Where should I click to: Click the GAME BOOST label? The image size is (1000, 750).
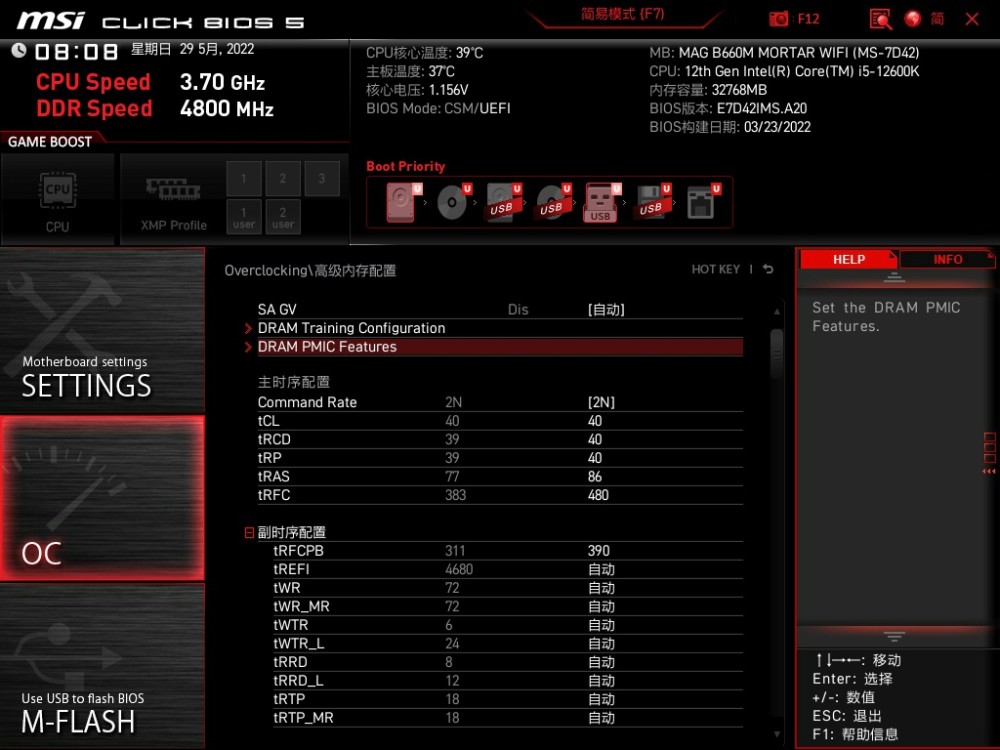[x=50, y=142]
